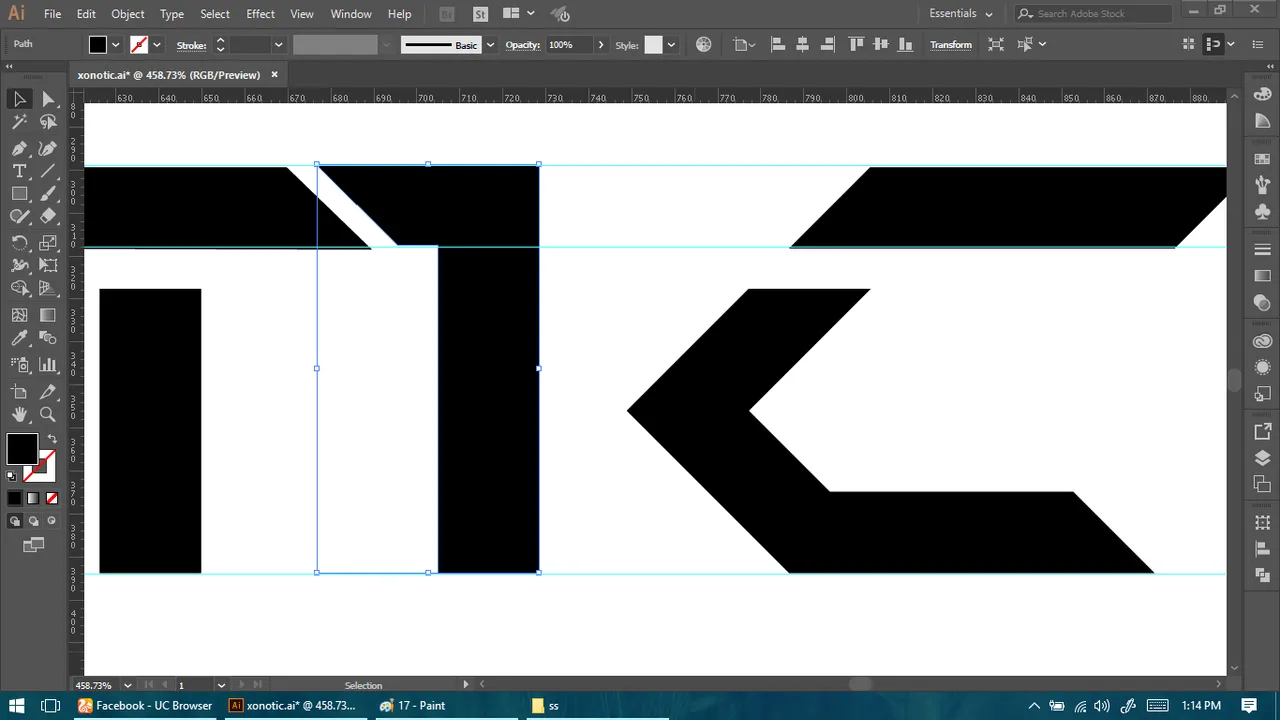Select the Eyedropper tool
The height and width of the screenshot is (720, 1280).
point(19,339)
